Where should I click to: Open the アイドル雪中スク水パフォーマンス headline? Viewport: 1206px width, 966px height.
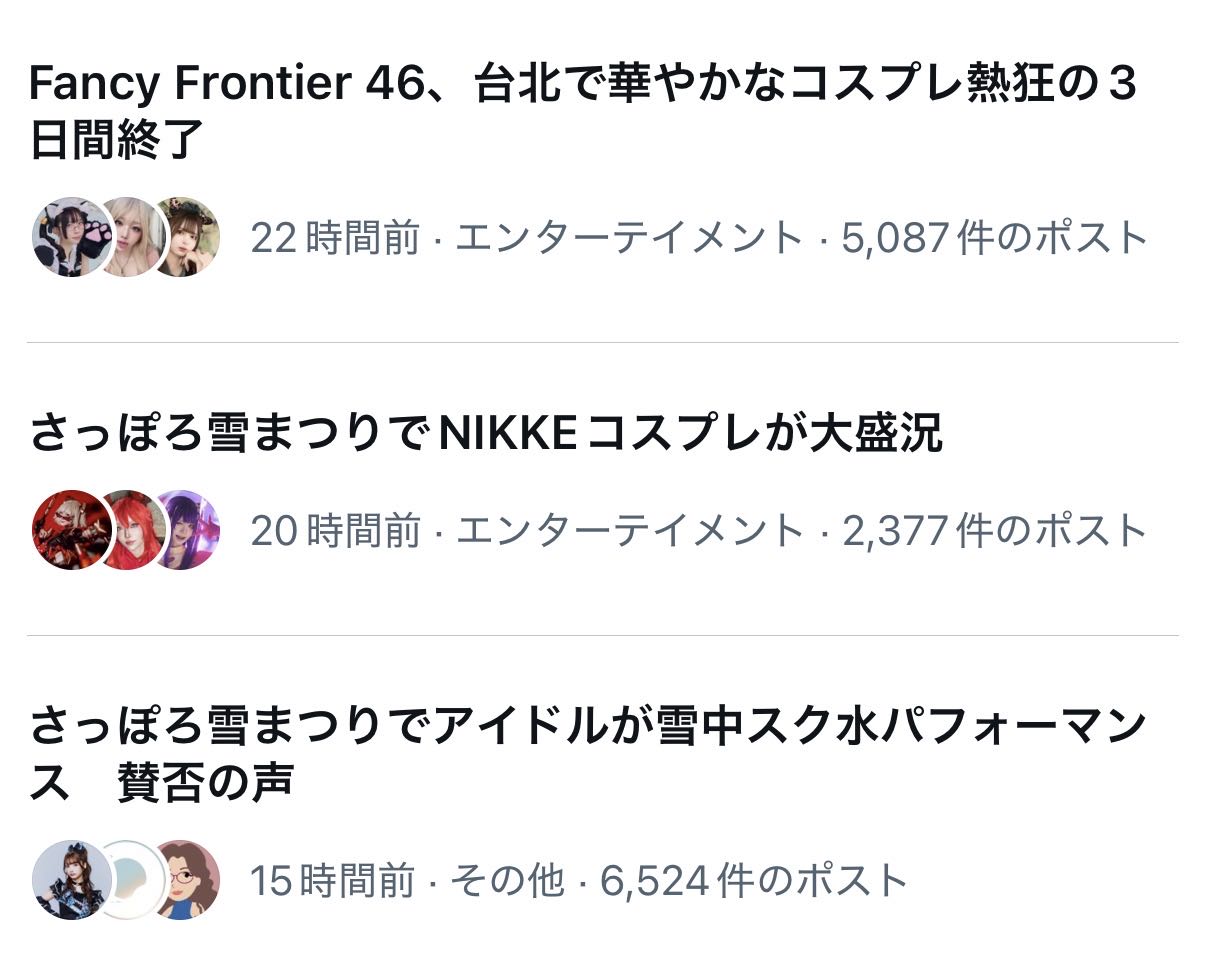[587, 752]
